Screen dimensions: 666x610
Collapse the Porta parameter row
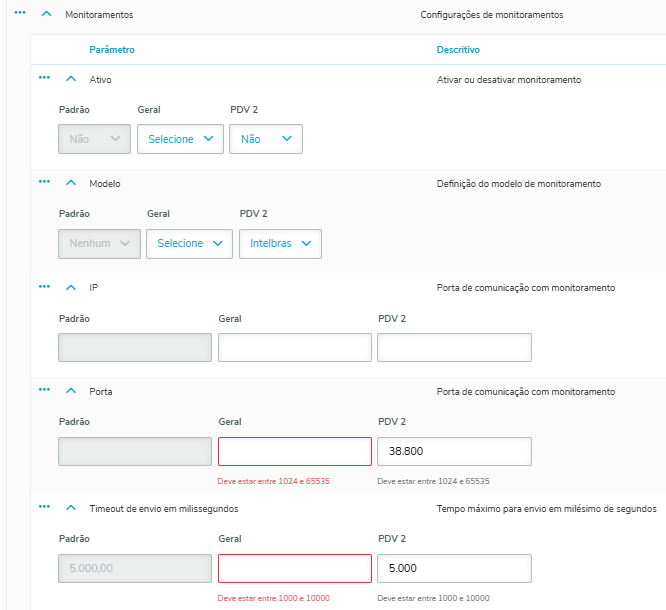71,391
